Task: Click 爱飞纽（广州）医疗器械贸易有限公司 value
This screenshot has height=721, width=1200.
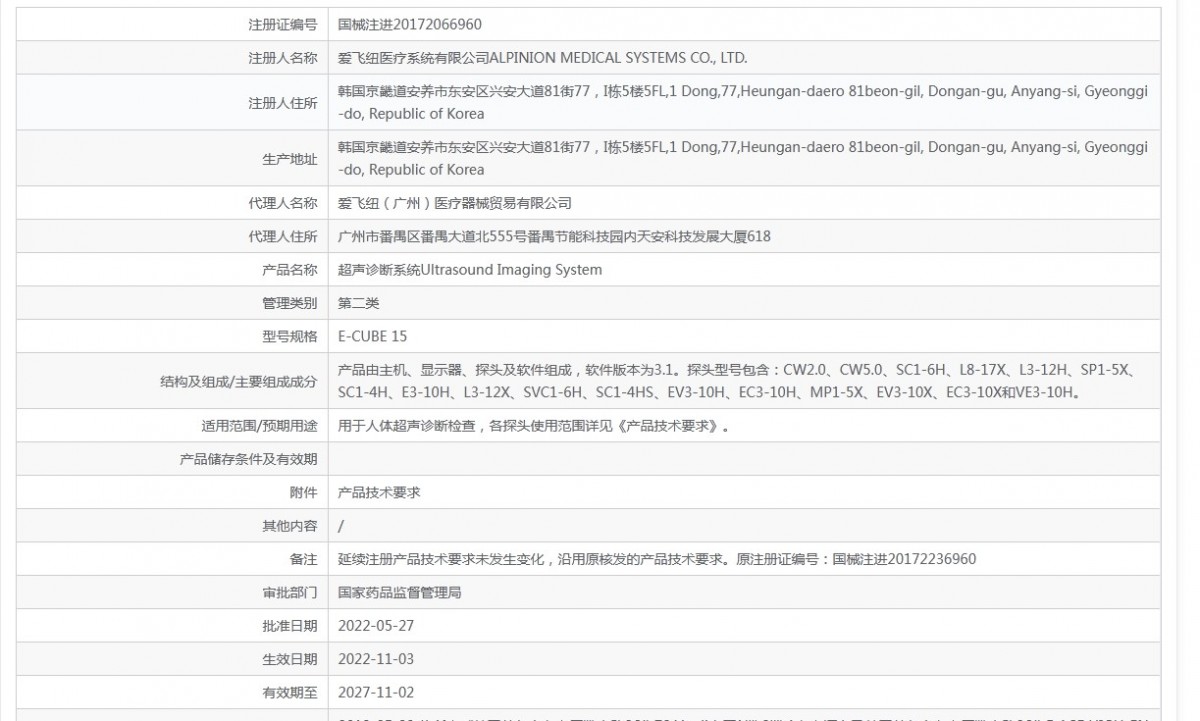Action: coord(455,203)
